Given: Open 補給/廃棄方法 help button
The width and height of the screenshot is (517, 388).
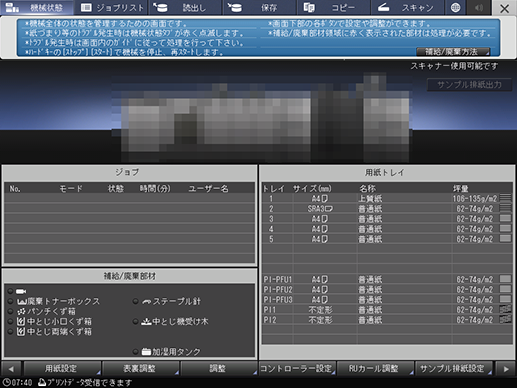Looking at the screenshot, I should (x=453, y=52).
